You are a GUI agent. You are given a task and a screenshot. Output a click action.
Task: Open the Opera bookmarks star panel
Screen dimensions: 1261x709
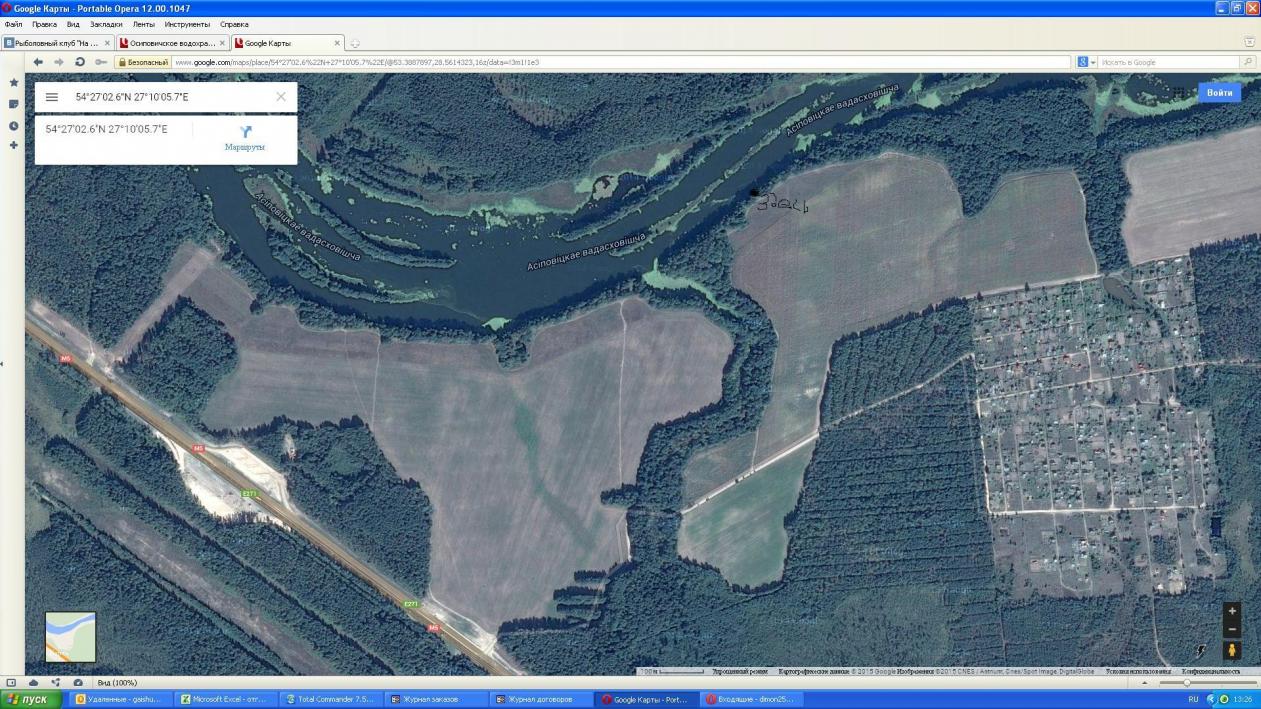13,83
